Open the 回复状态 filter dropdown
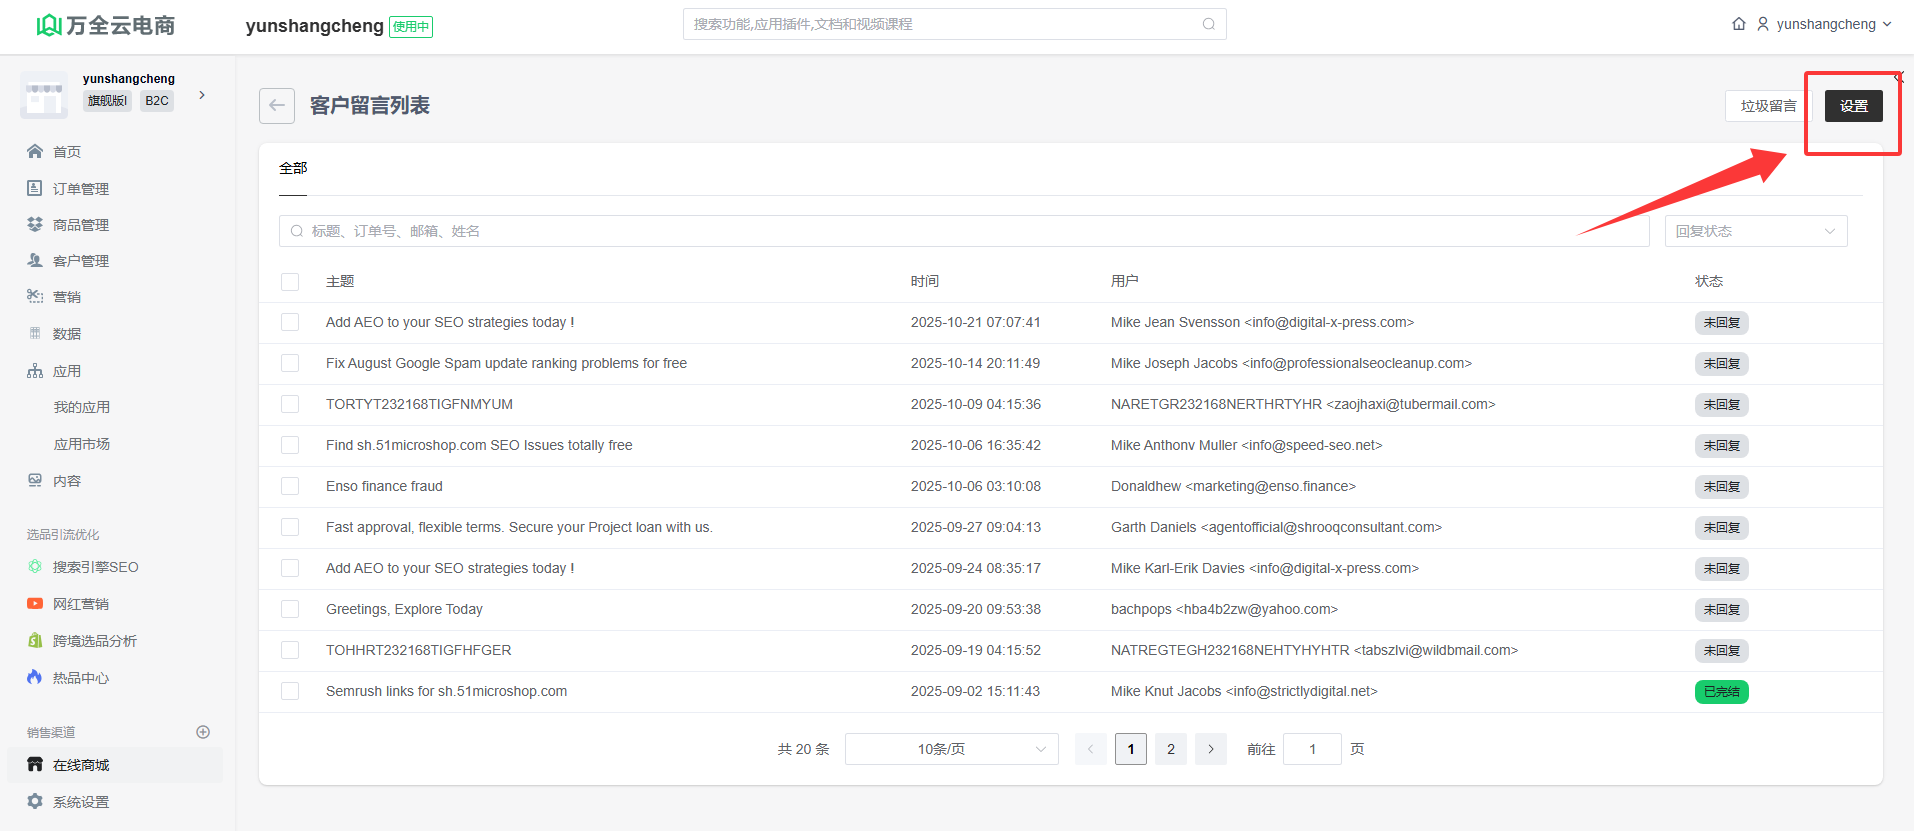This screenshot has height=831, width=1914. (1755, 231)
